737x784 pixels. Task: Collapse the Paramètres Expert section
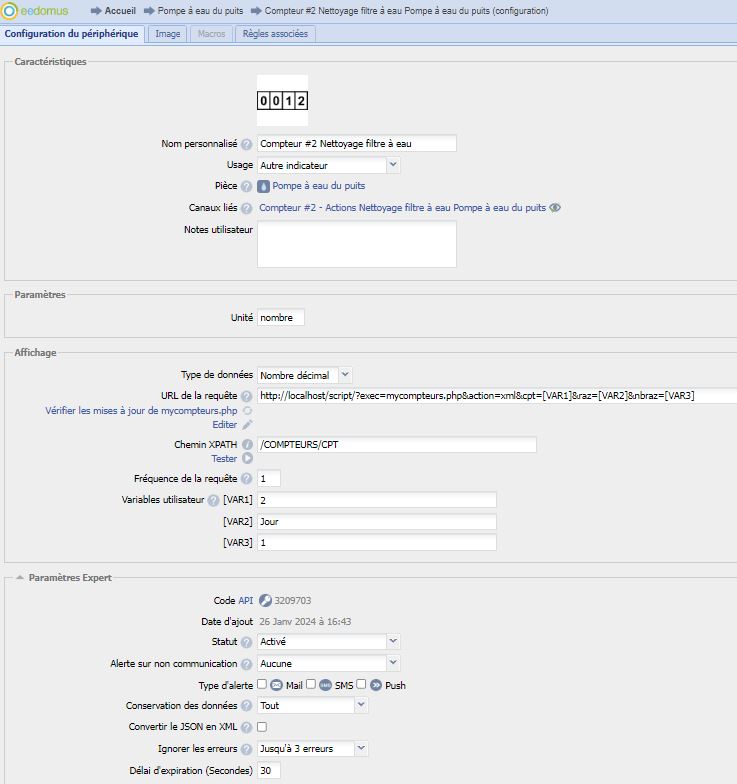coord(20,578)
